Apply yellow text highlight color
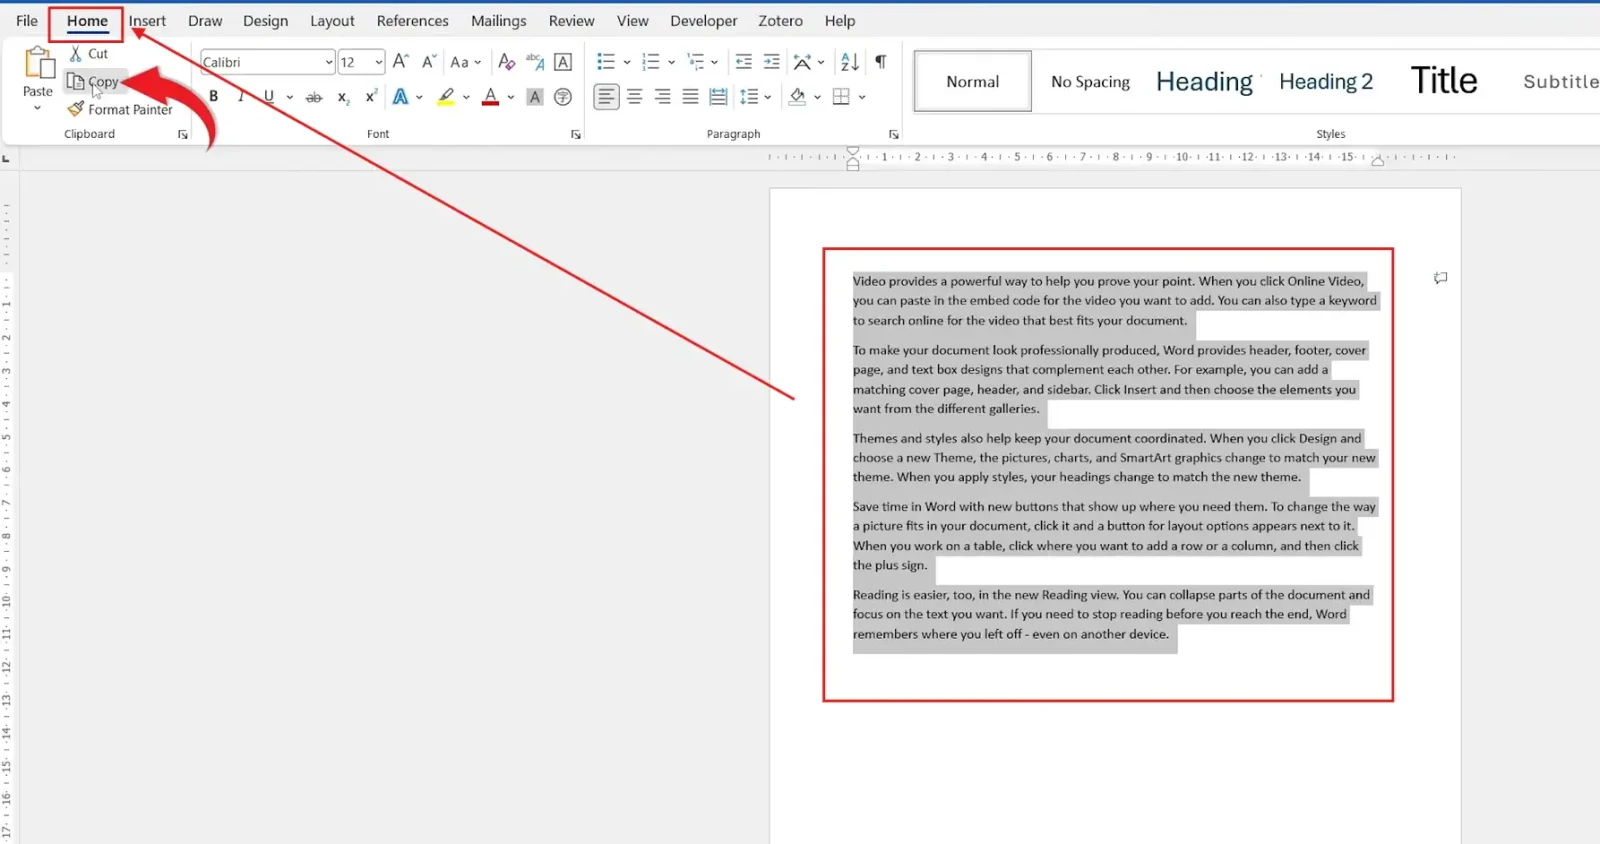 point(446,97)
